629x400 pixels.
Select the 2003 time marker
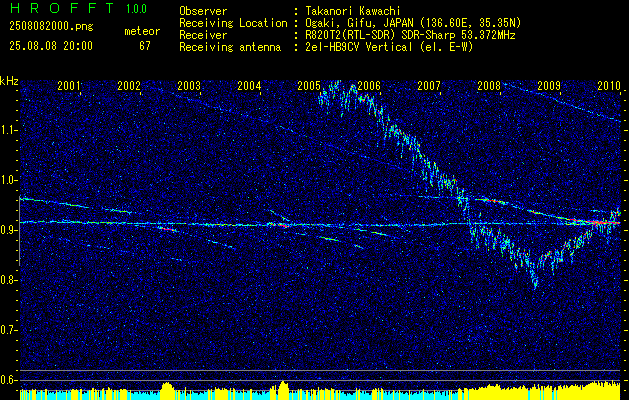click(x=189, y=85)
